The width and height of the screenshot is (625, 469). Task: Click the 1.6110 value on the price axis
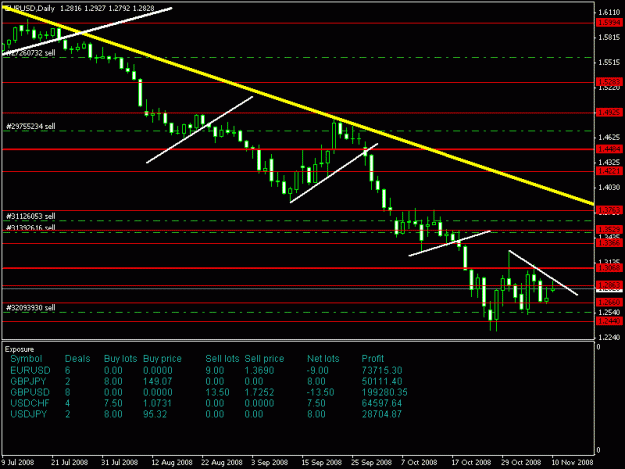(x=609, y=12)
